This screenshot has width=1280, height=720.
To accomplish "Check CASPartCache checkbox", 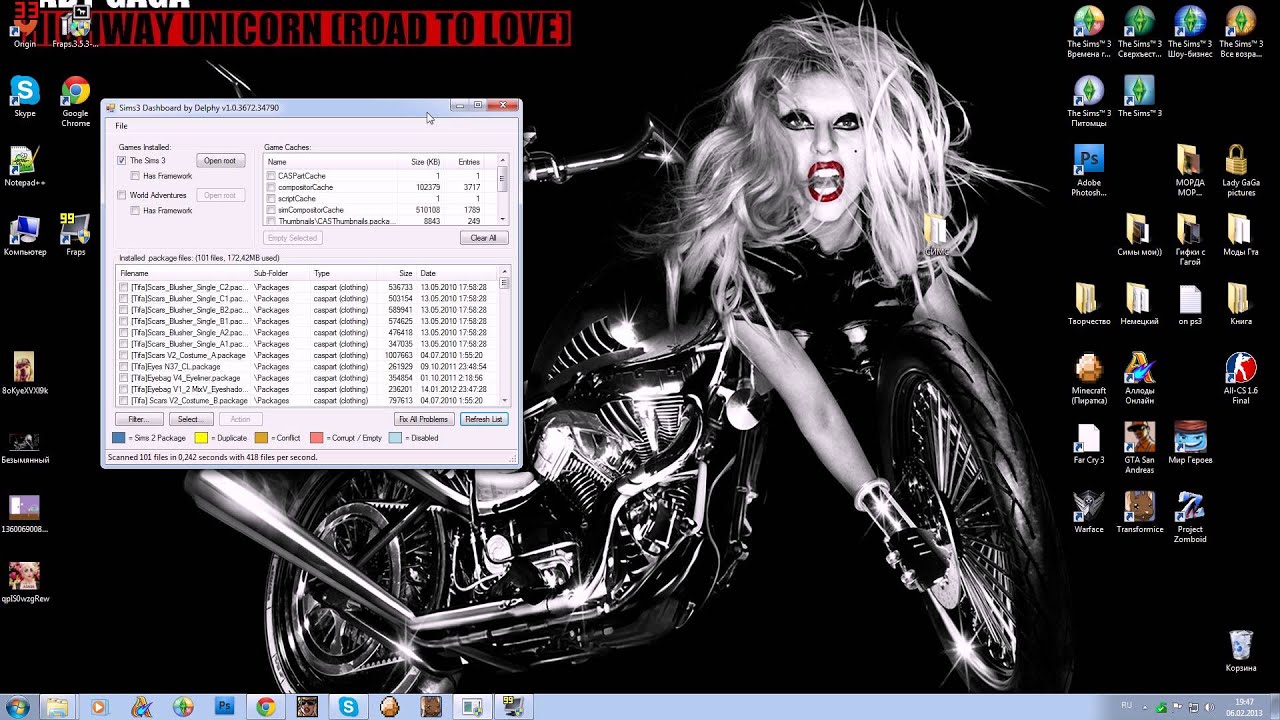I will point(271,176).
